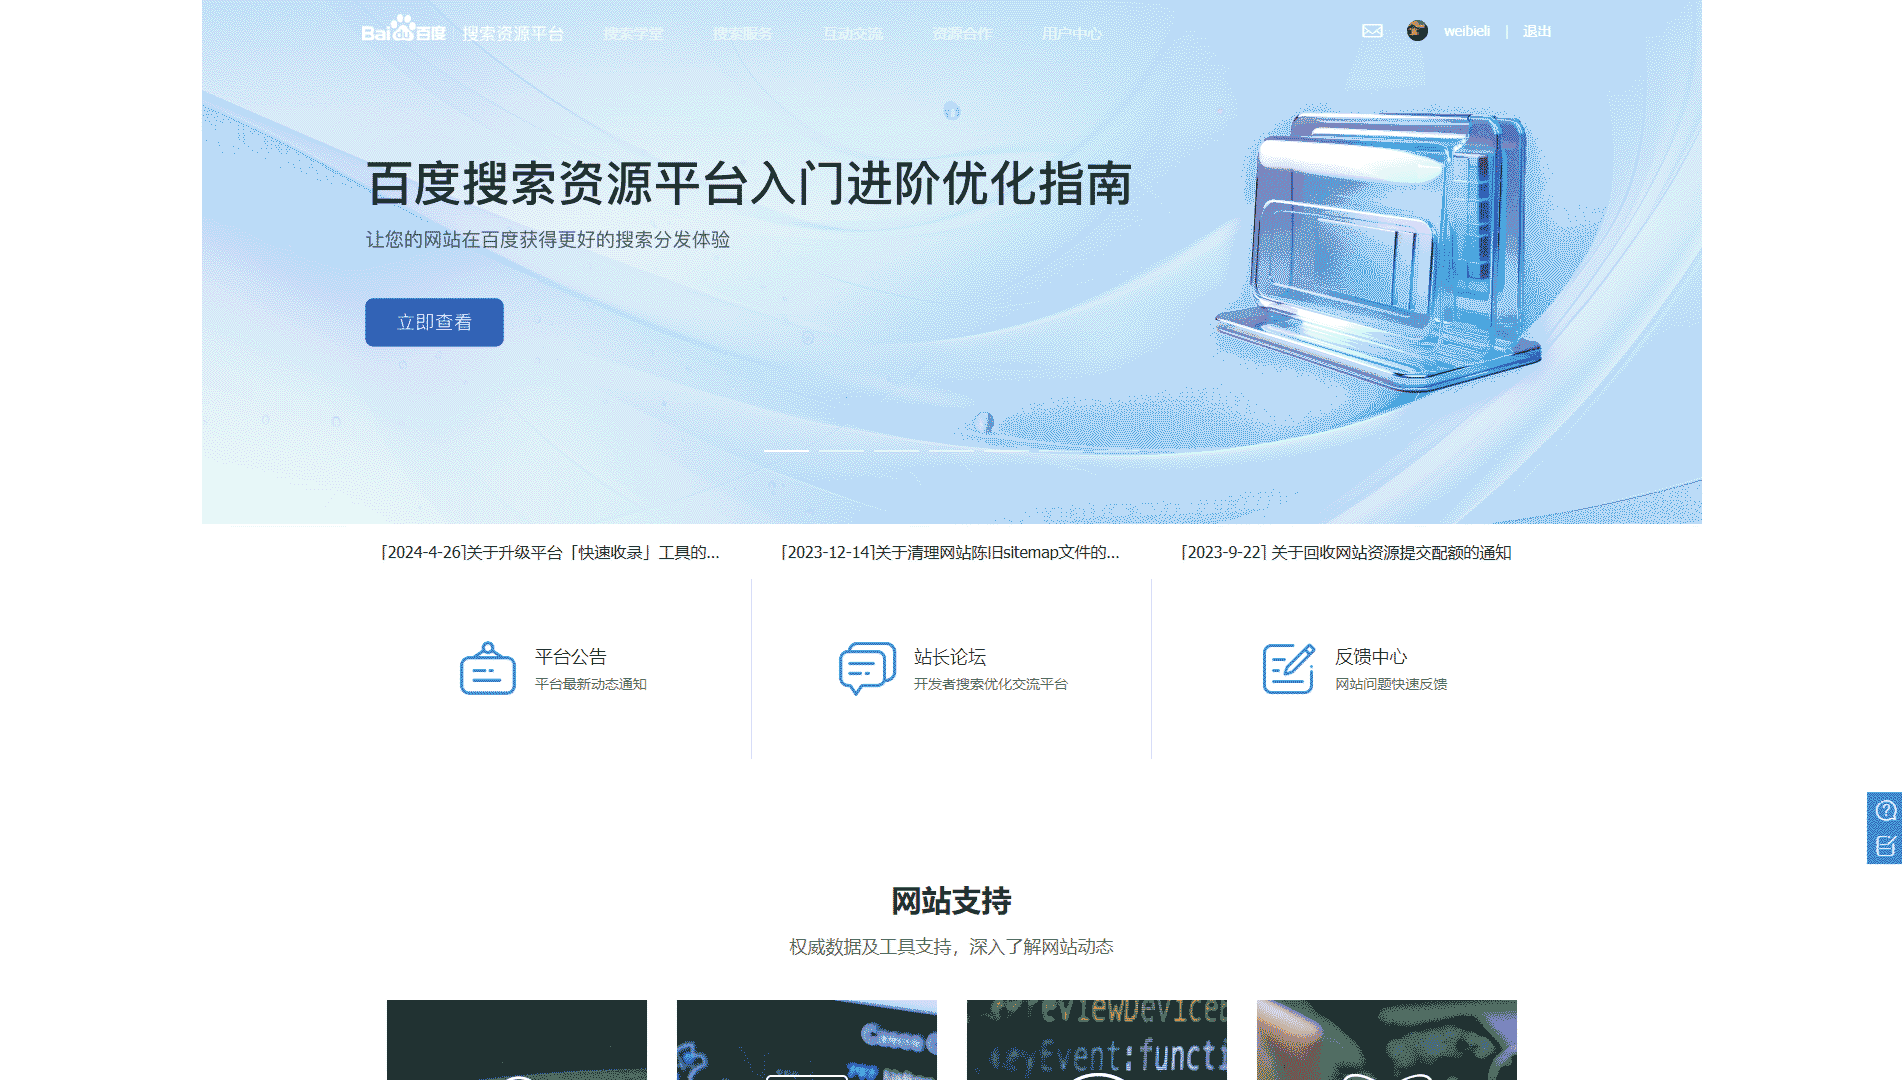The height and width of the screenshot is (1080, 1902).
Task: Click the weibieli username
Action: [1467, 31]
